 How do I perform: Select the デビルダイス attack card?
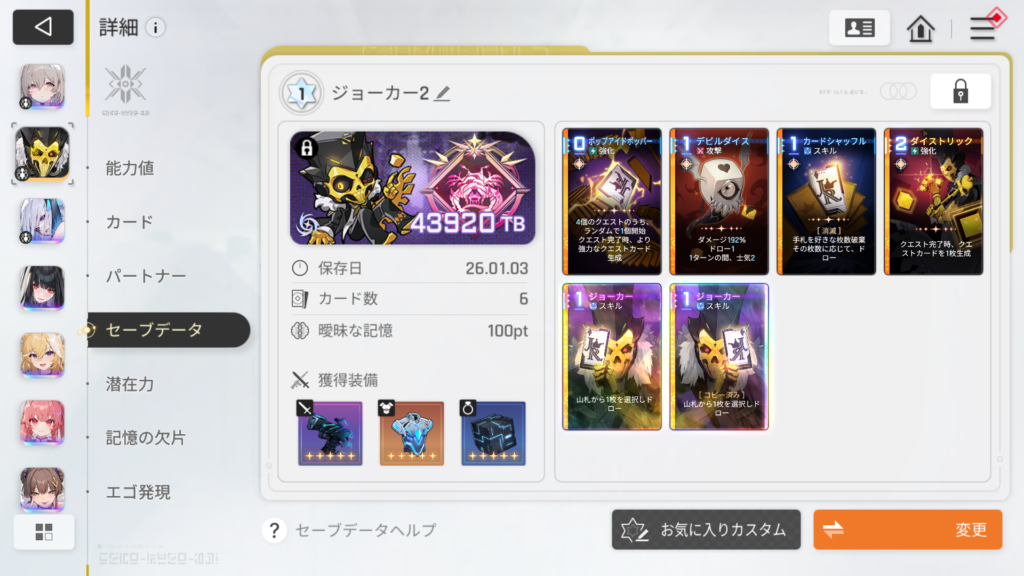(x=719, y=201)
